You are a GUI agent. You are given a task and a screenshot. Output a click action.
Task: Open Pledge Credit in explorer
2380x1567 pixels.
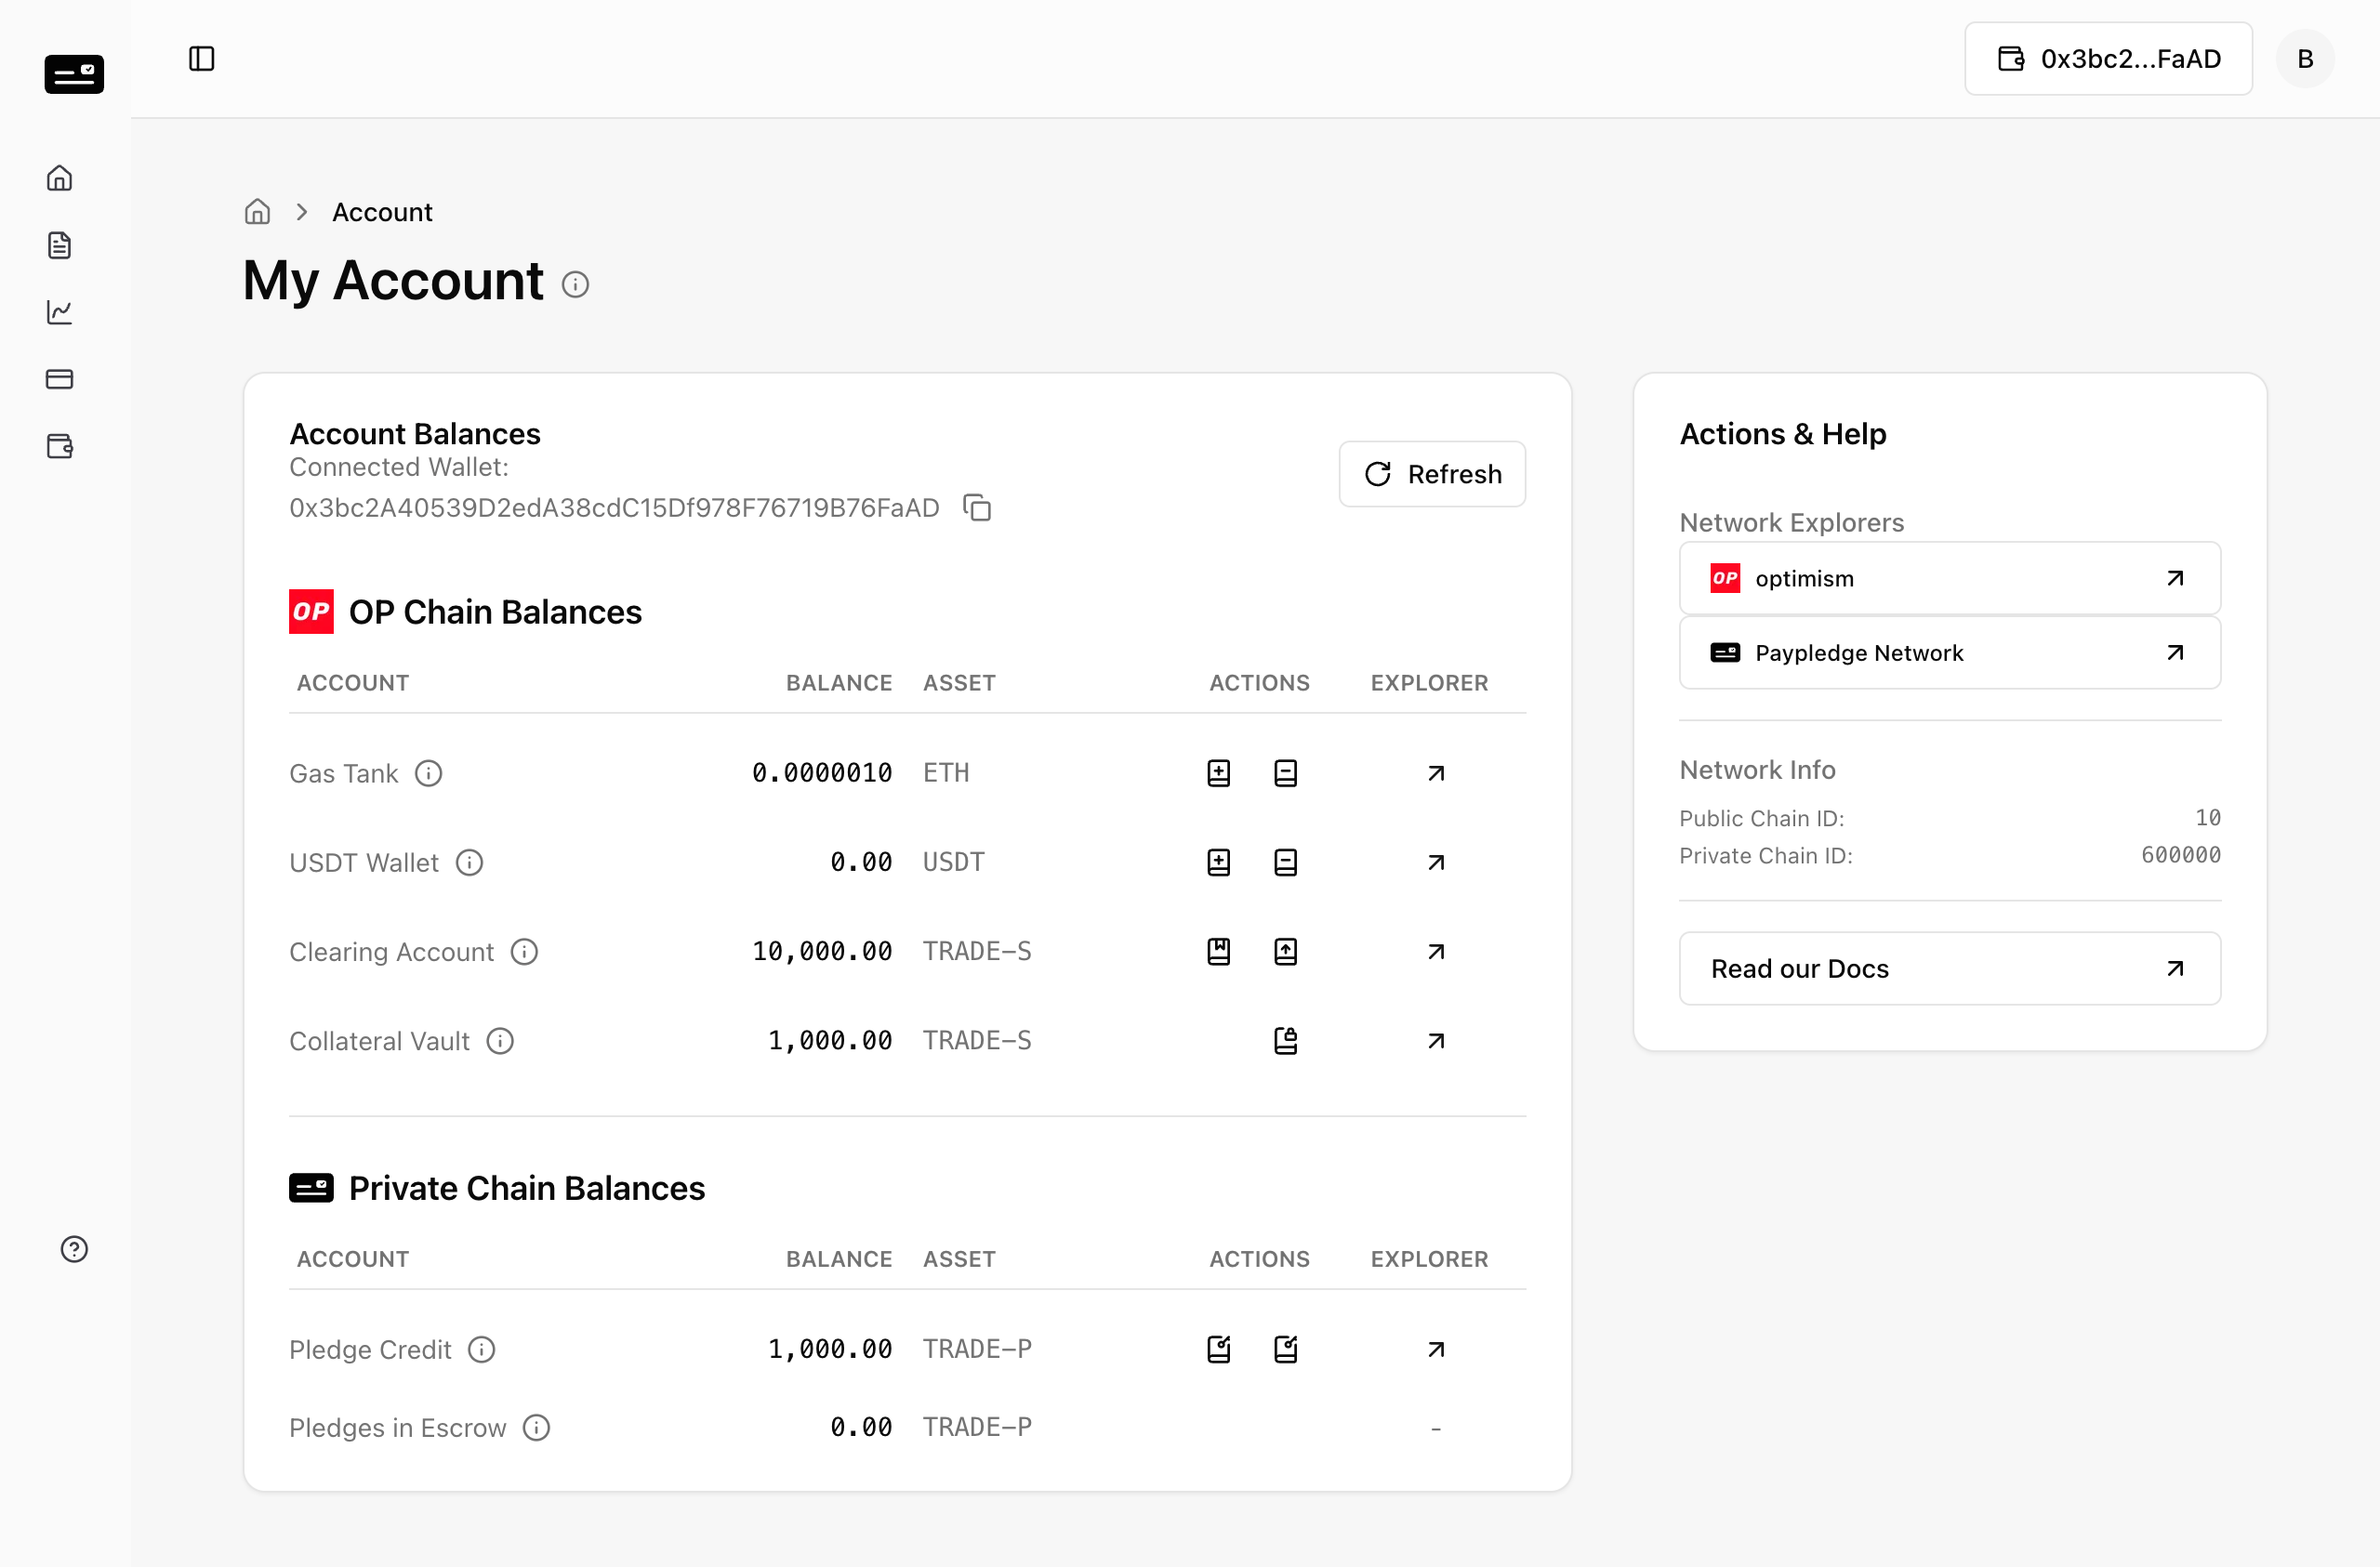[1436, 1349]
